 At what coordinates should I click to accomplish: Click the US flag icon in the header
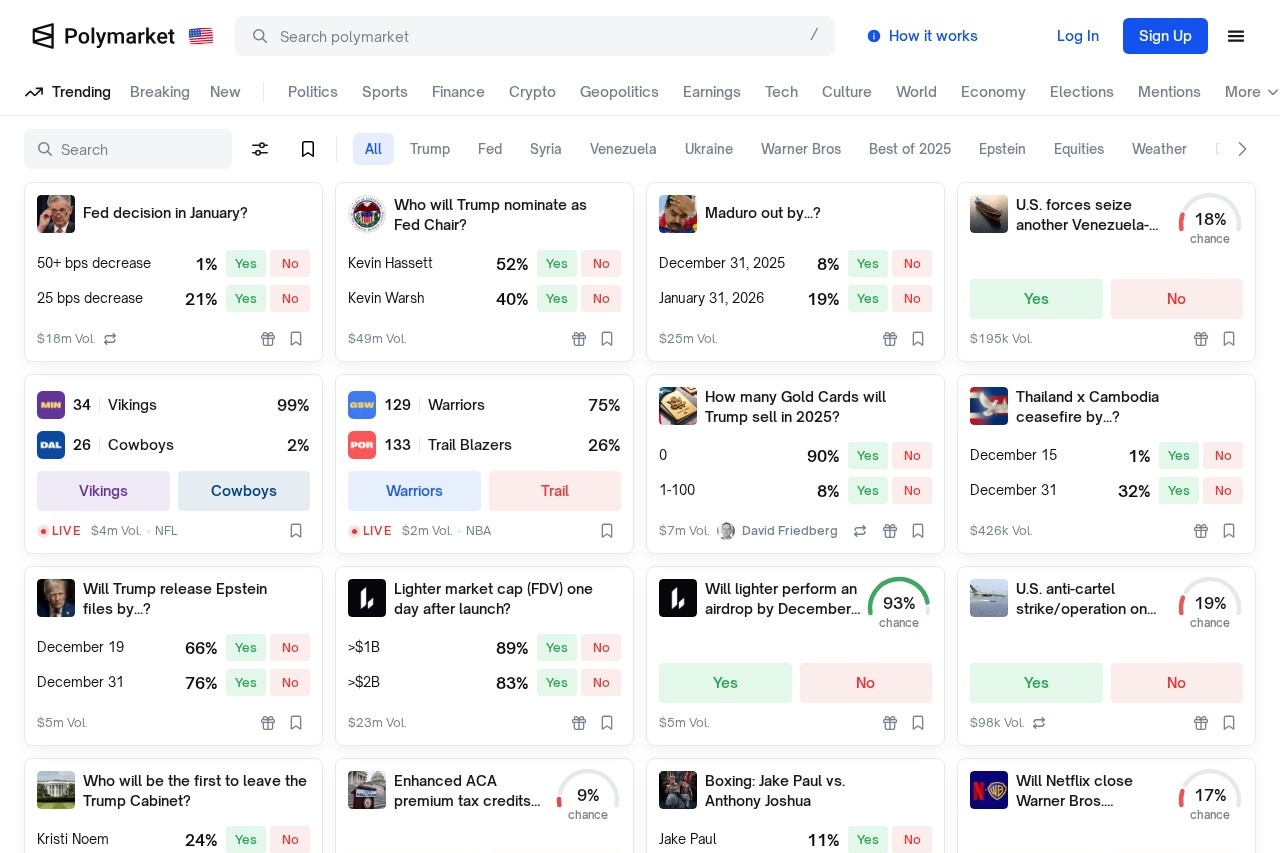point(201,36)
